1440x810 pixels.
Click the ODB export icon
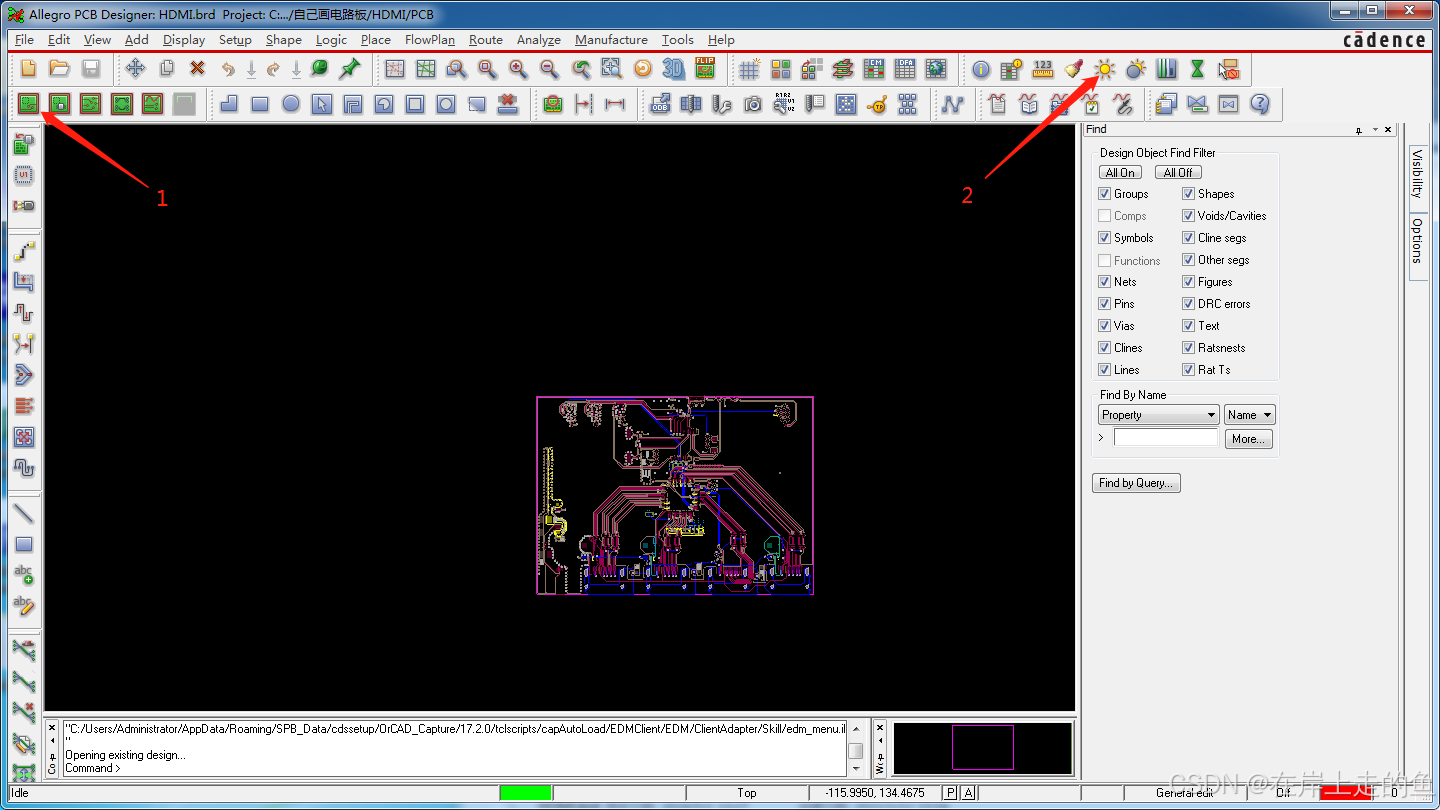(660, 103)
